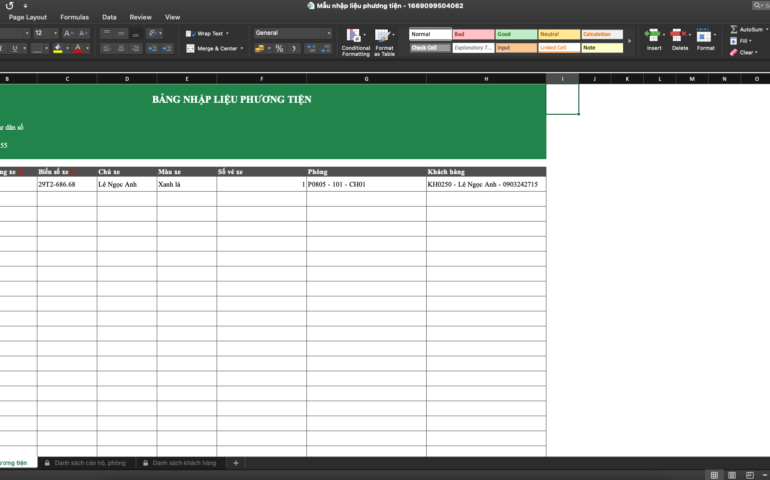
Task: Click the Insert cells icon
Action: coord(654,36)
